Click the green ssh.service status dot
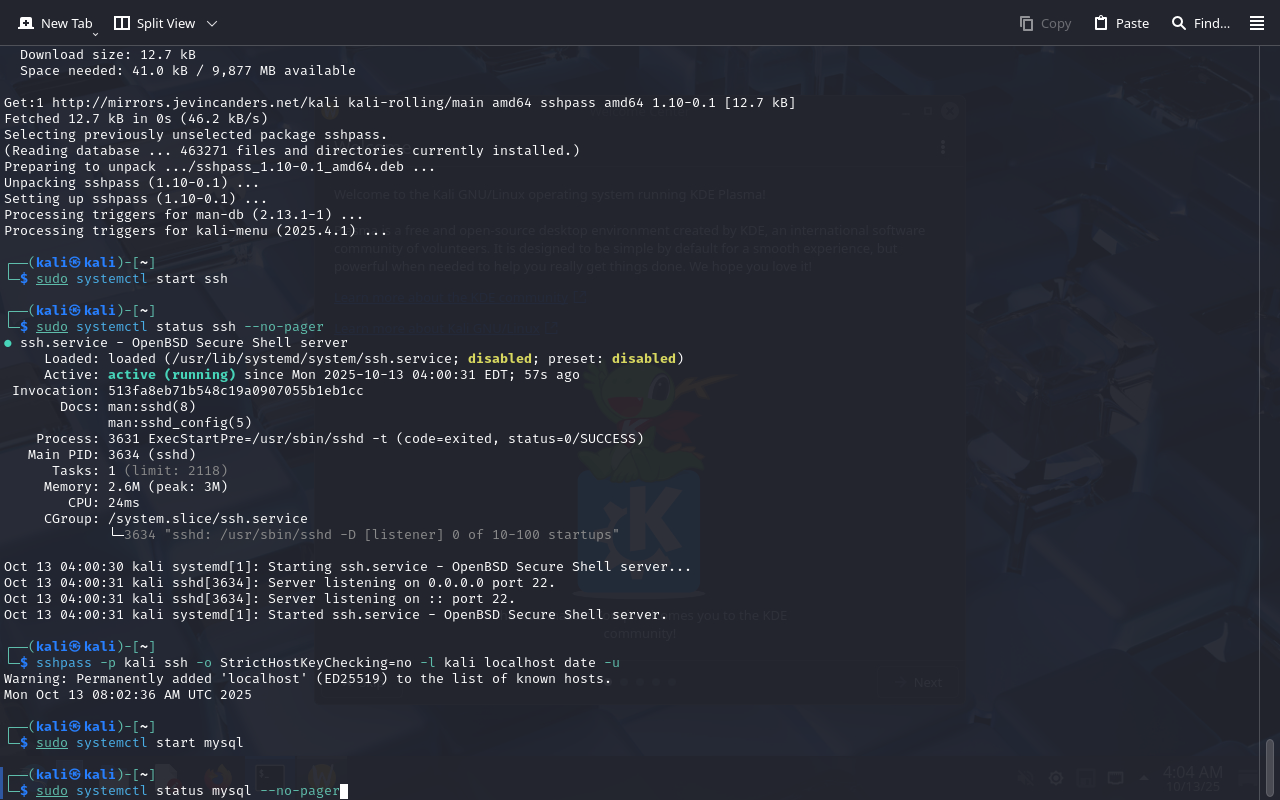The image size is (1280, 800). [8, 343]
